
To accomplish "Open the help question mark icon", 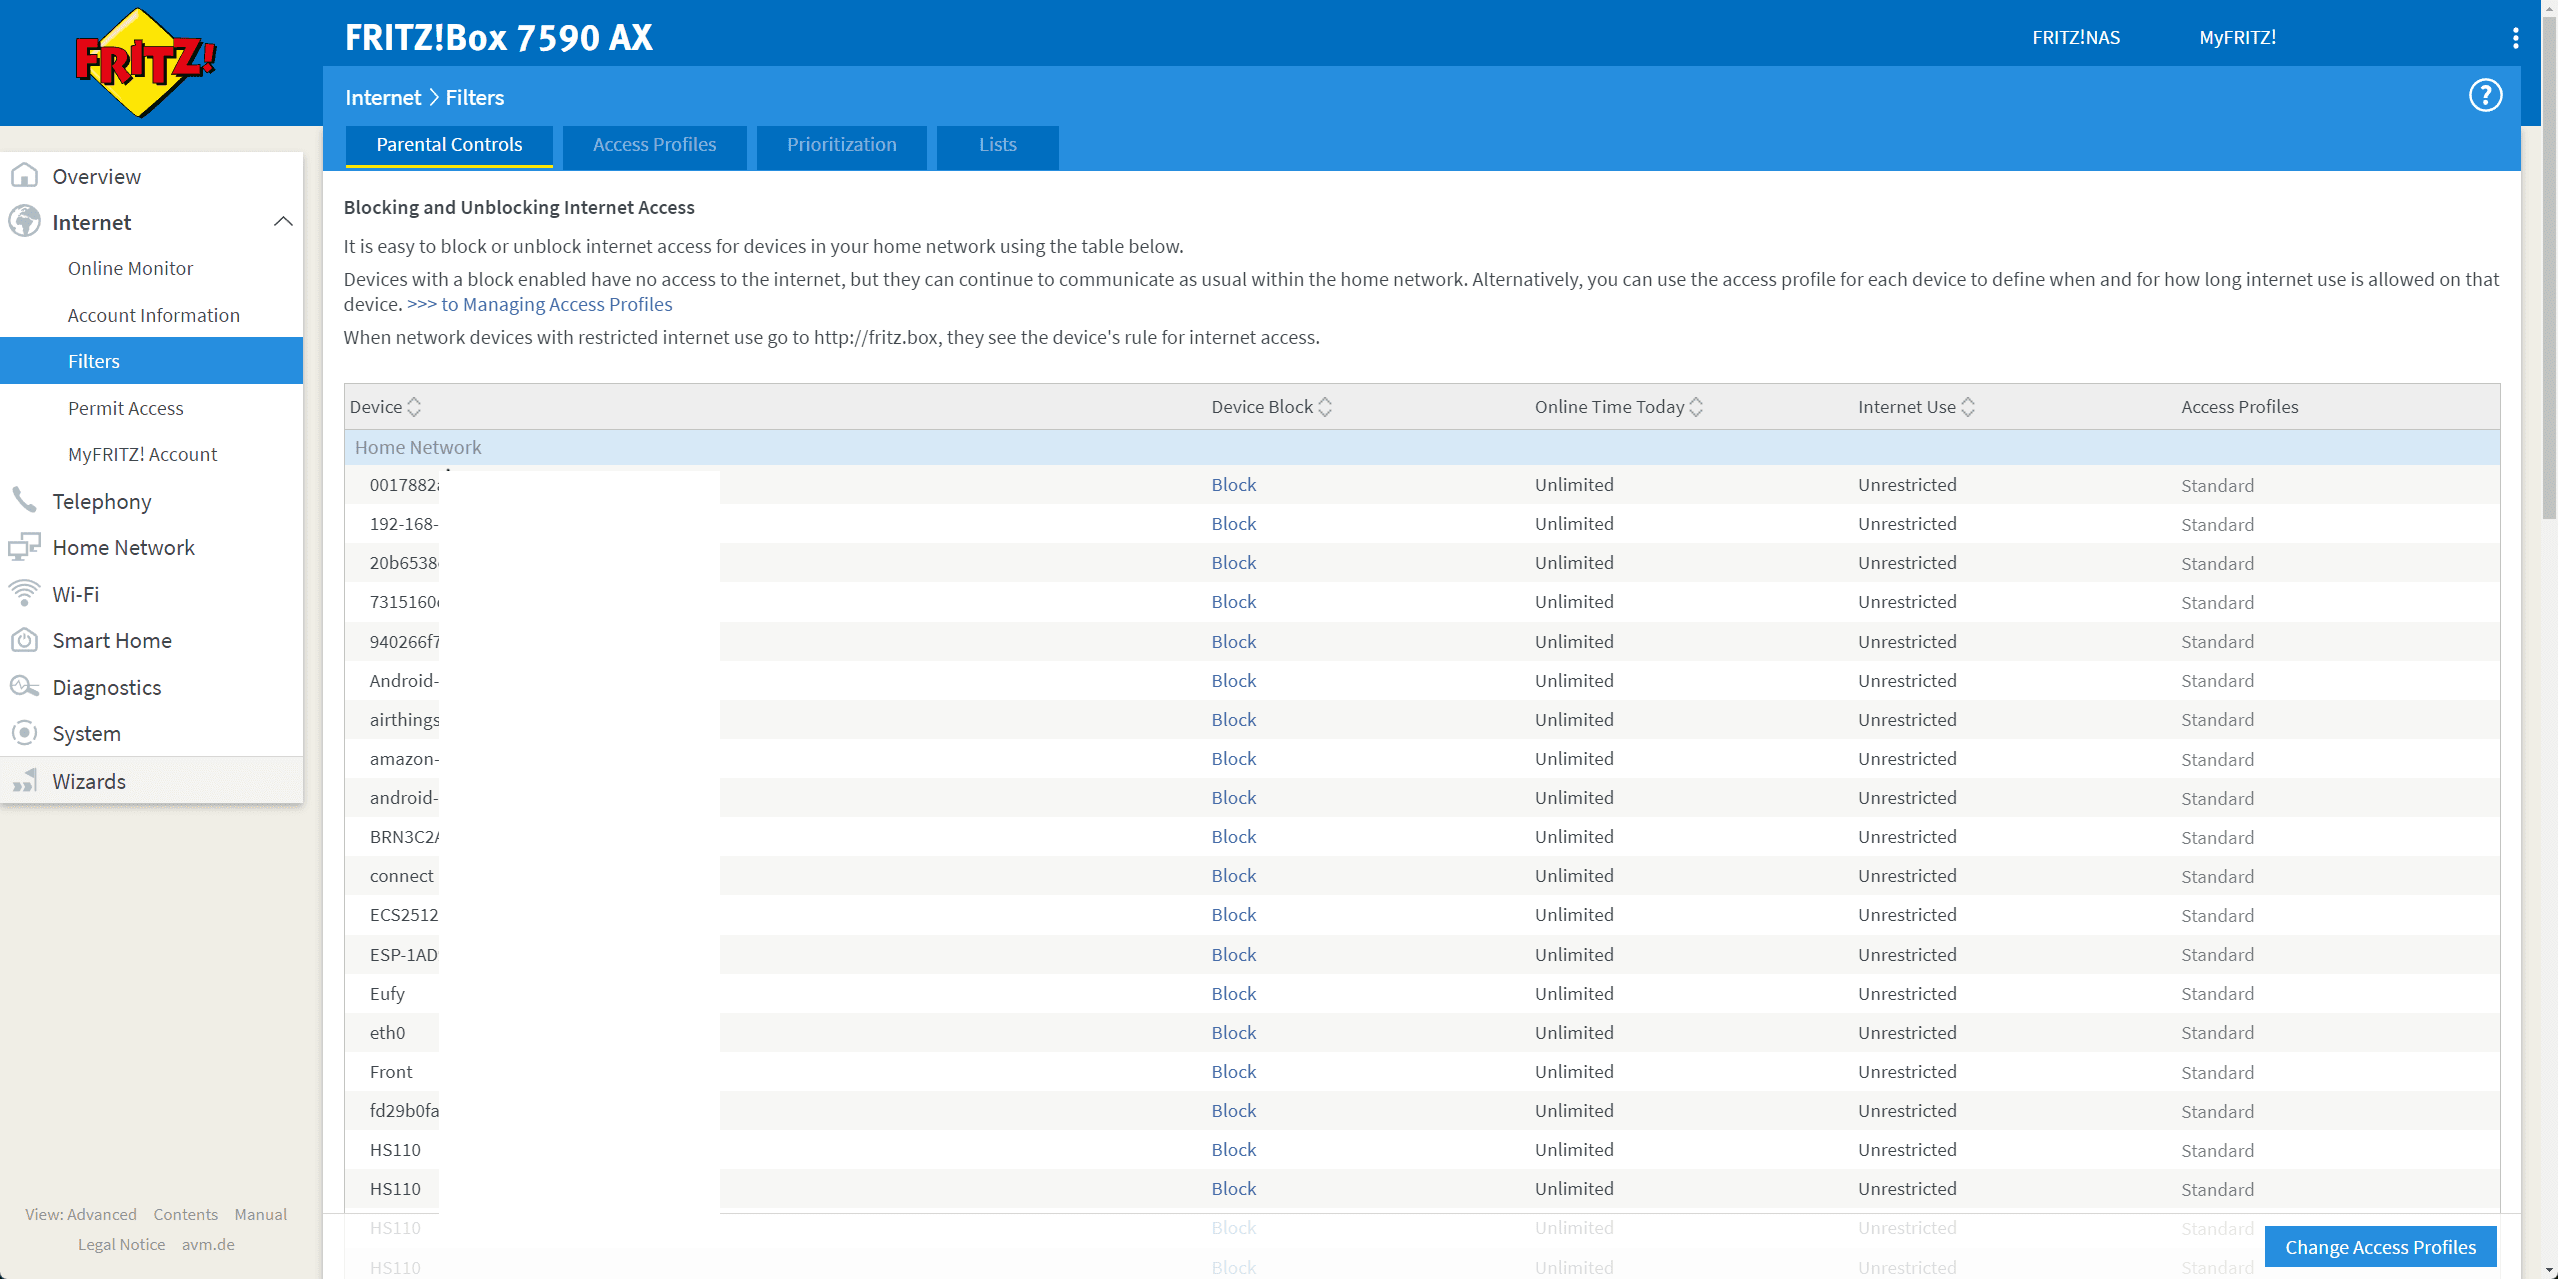I will 2485,96.
